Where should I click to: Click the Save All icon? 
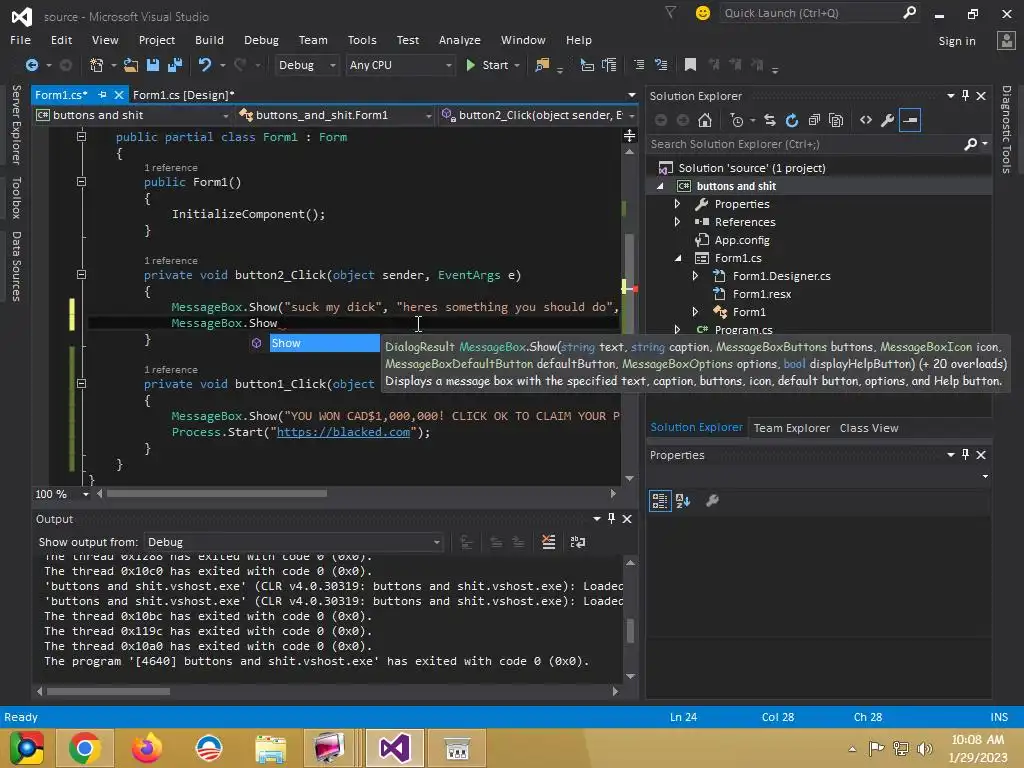(174, 65)
